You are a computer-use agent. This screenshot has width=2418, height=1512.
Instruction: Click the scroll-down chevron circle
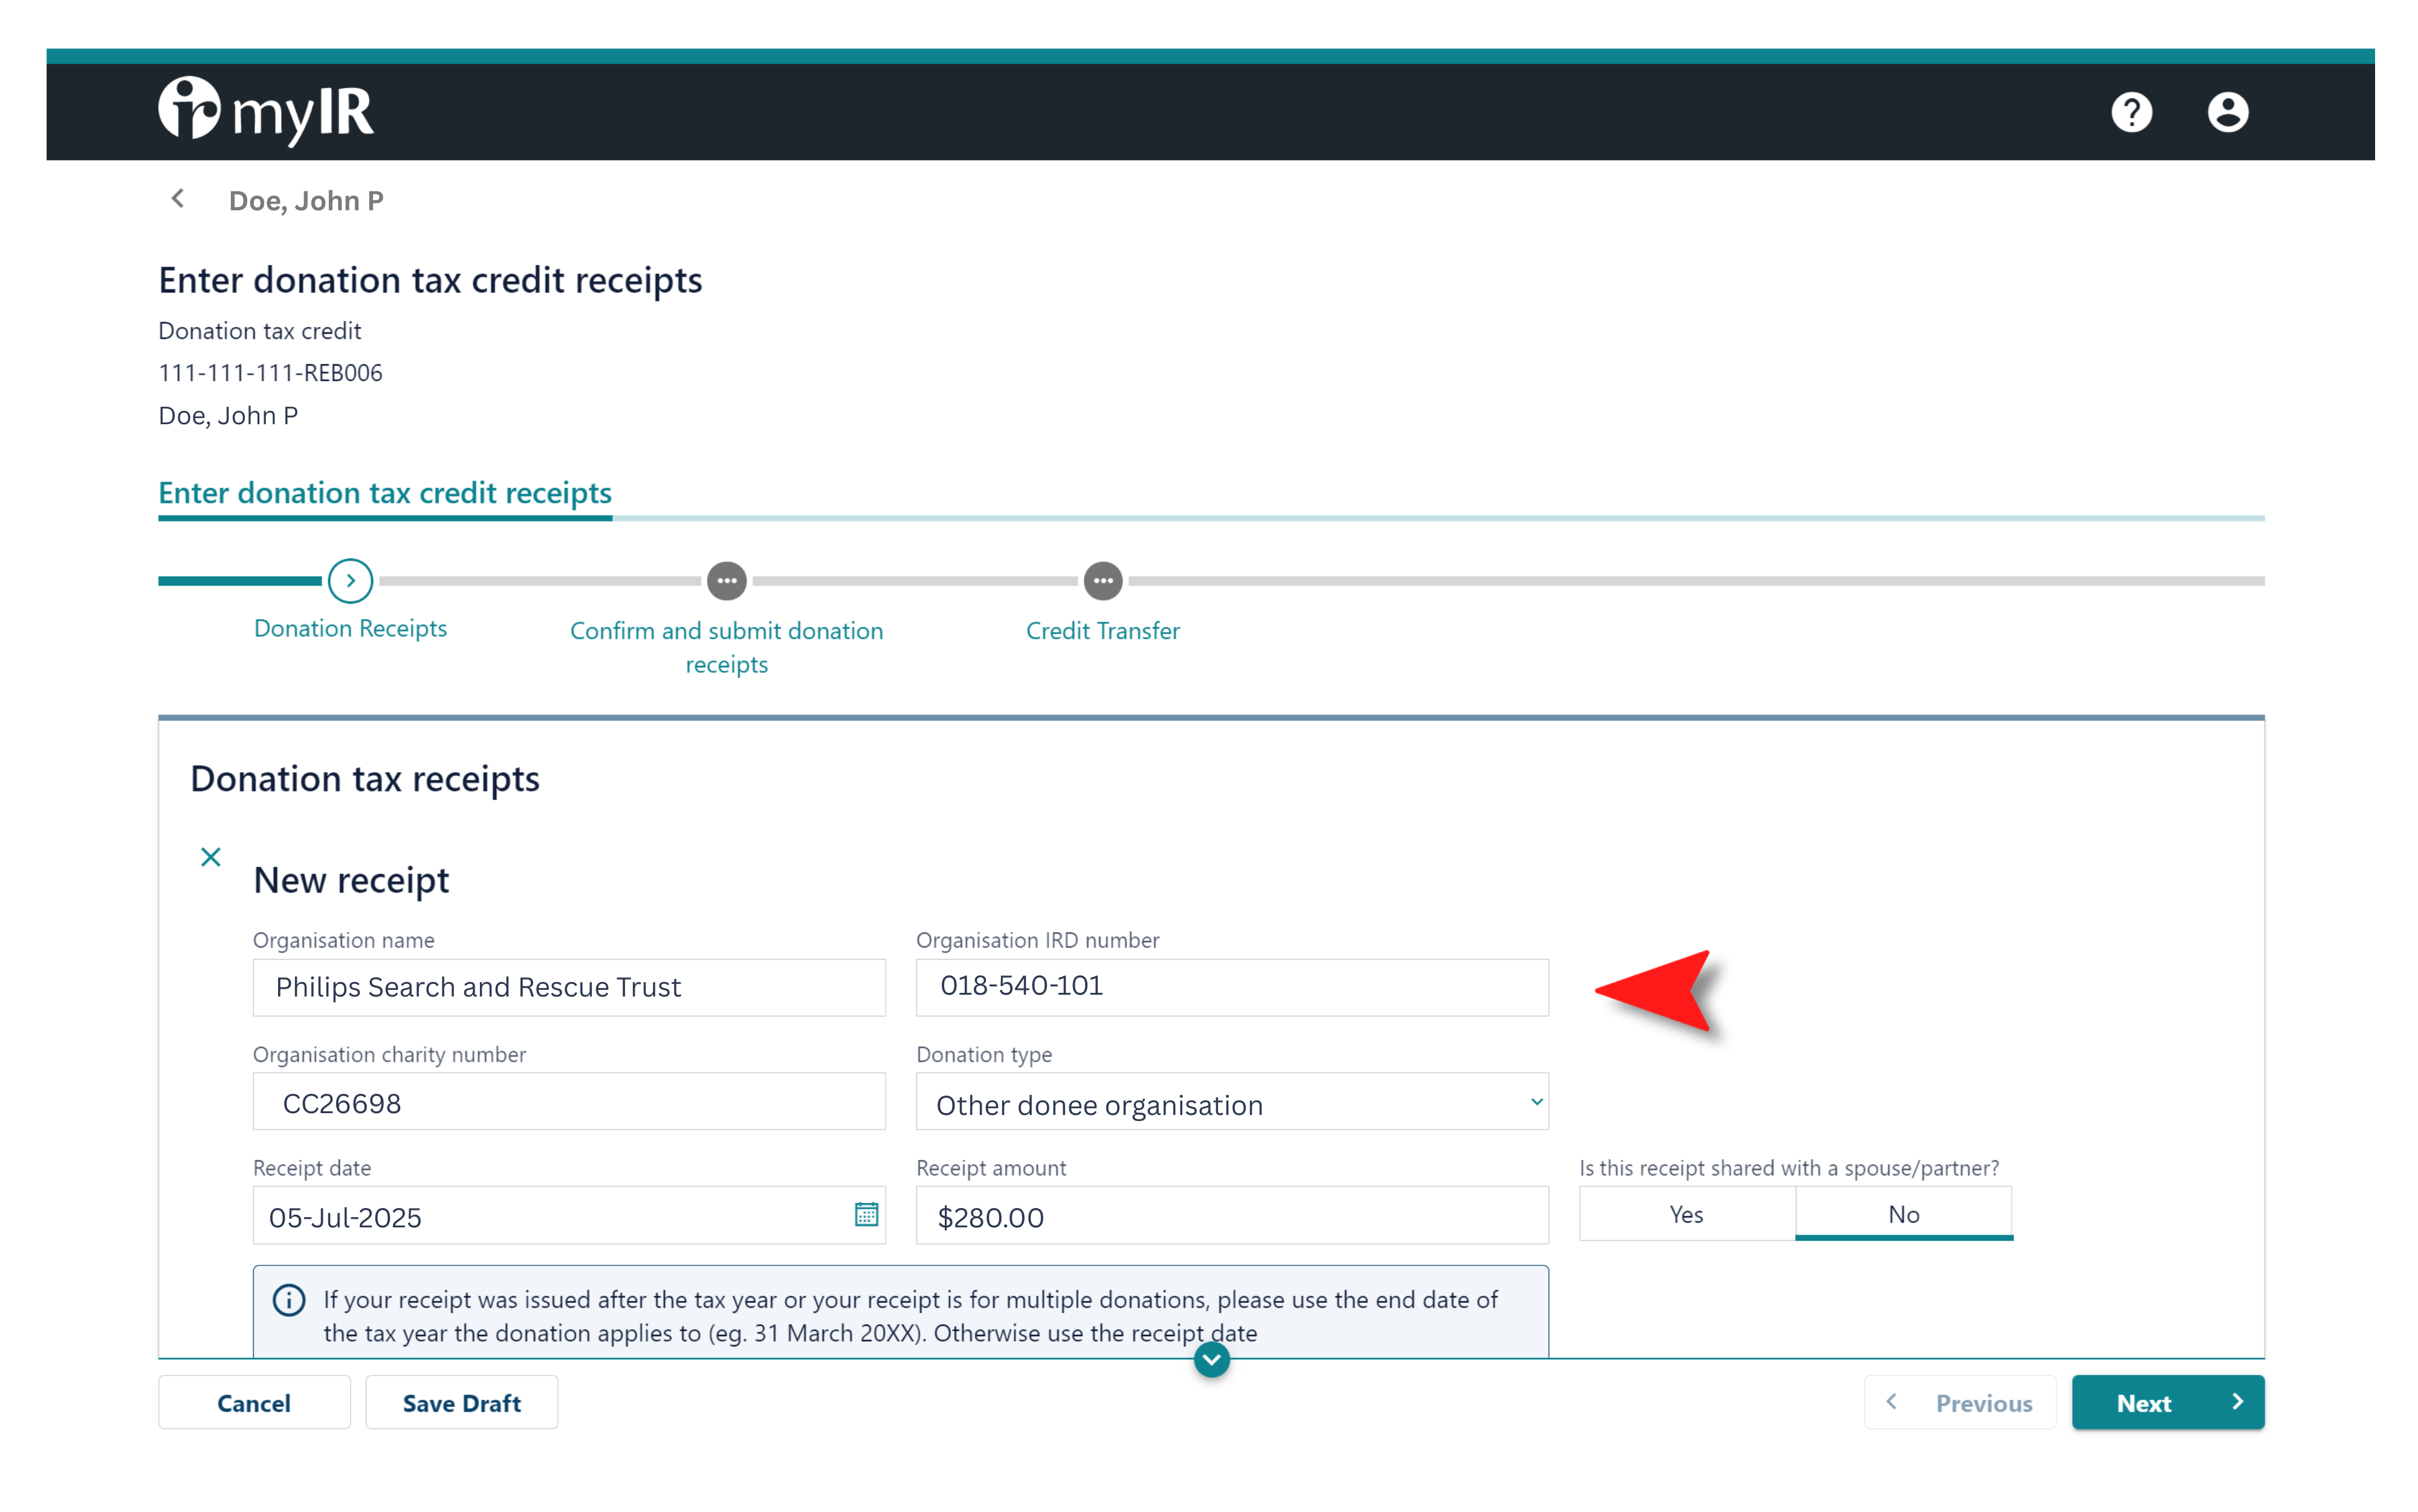point(1211,1359)
